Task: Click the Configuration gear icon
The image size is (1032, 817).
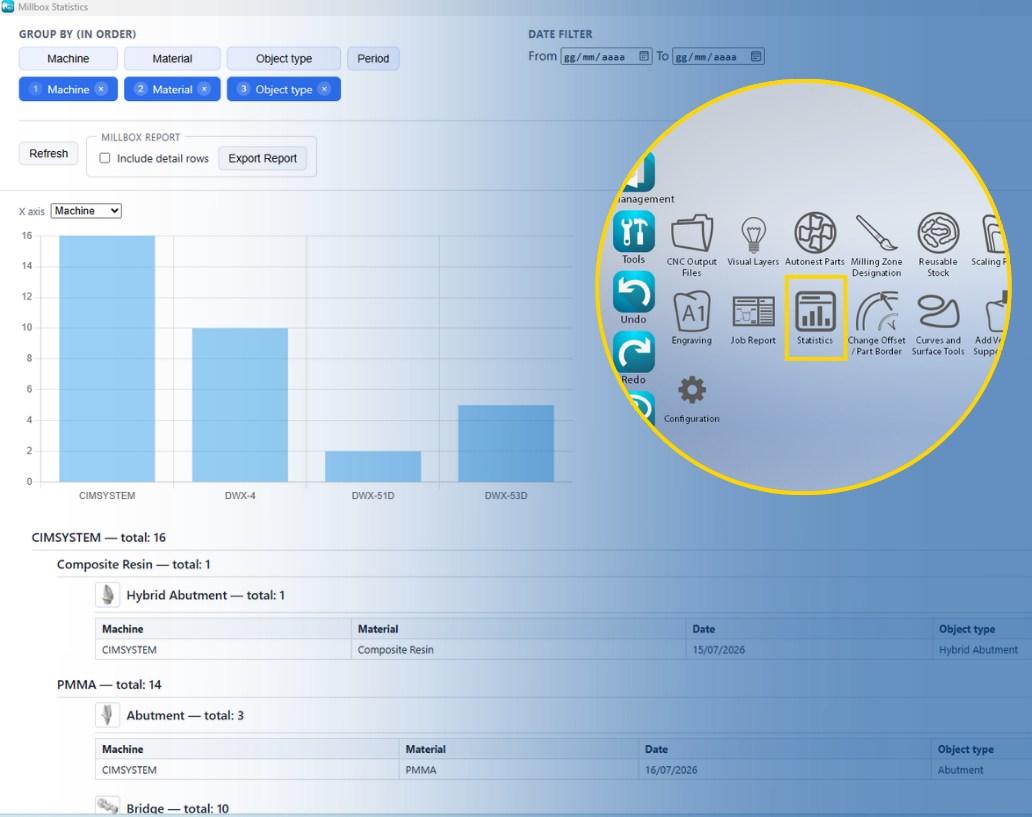Action: click(692, 390)
